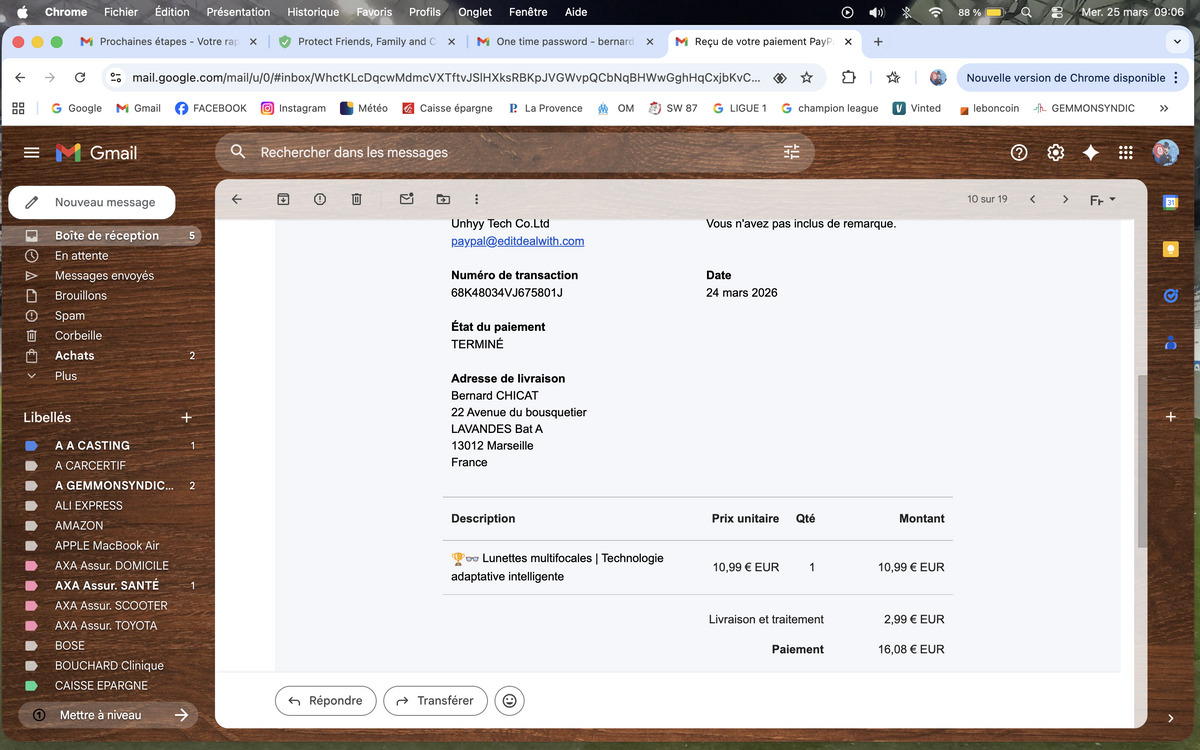This screenshot has width=1200, height=750.
Task: Bookmark this page with the star
Action: coord(807,77)
